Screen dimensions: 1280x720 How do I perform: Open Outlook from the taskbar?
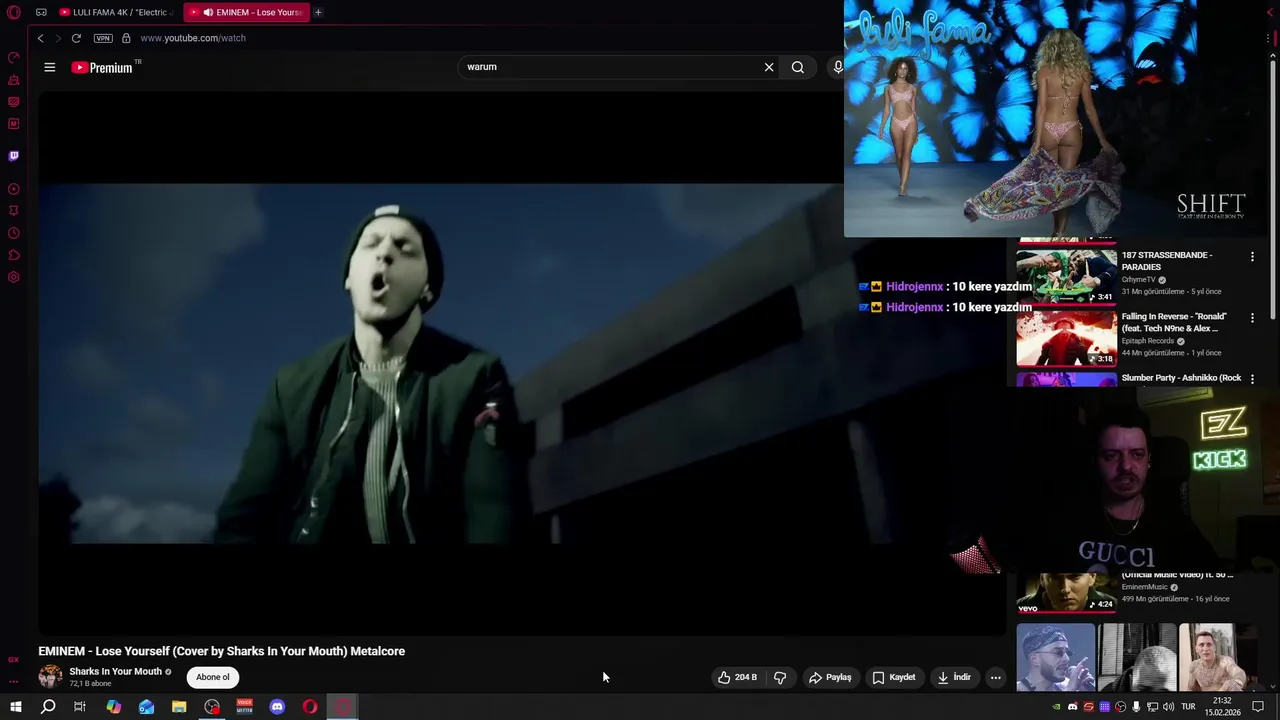click(x=147, y=707)
